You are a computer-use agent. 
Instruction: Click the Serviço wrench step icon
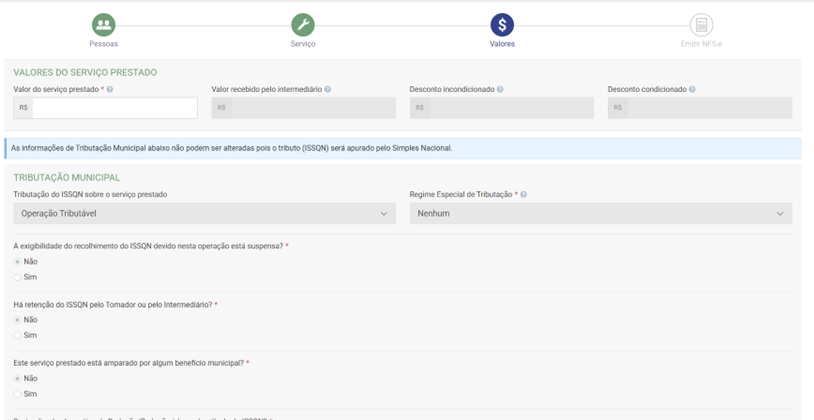[x=302, y=24]
